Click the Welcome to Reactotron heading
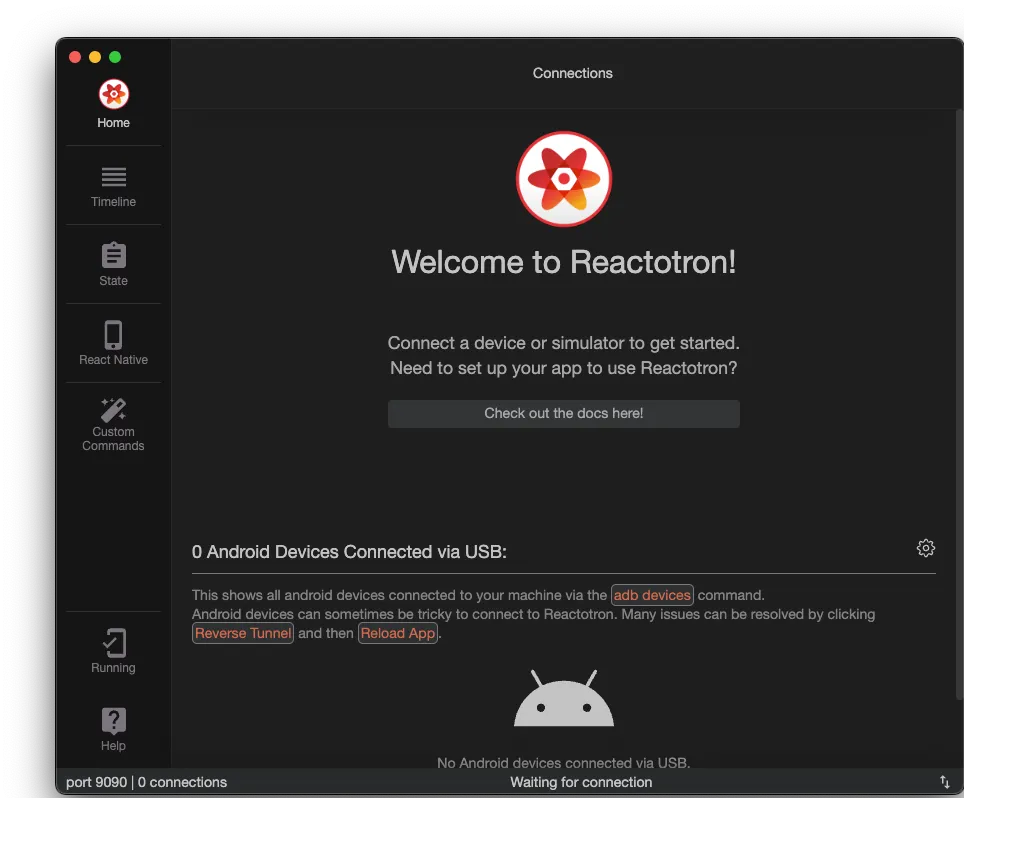Viewport: 1020px width, 868px height. (563, 262)
